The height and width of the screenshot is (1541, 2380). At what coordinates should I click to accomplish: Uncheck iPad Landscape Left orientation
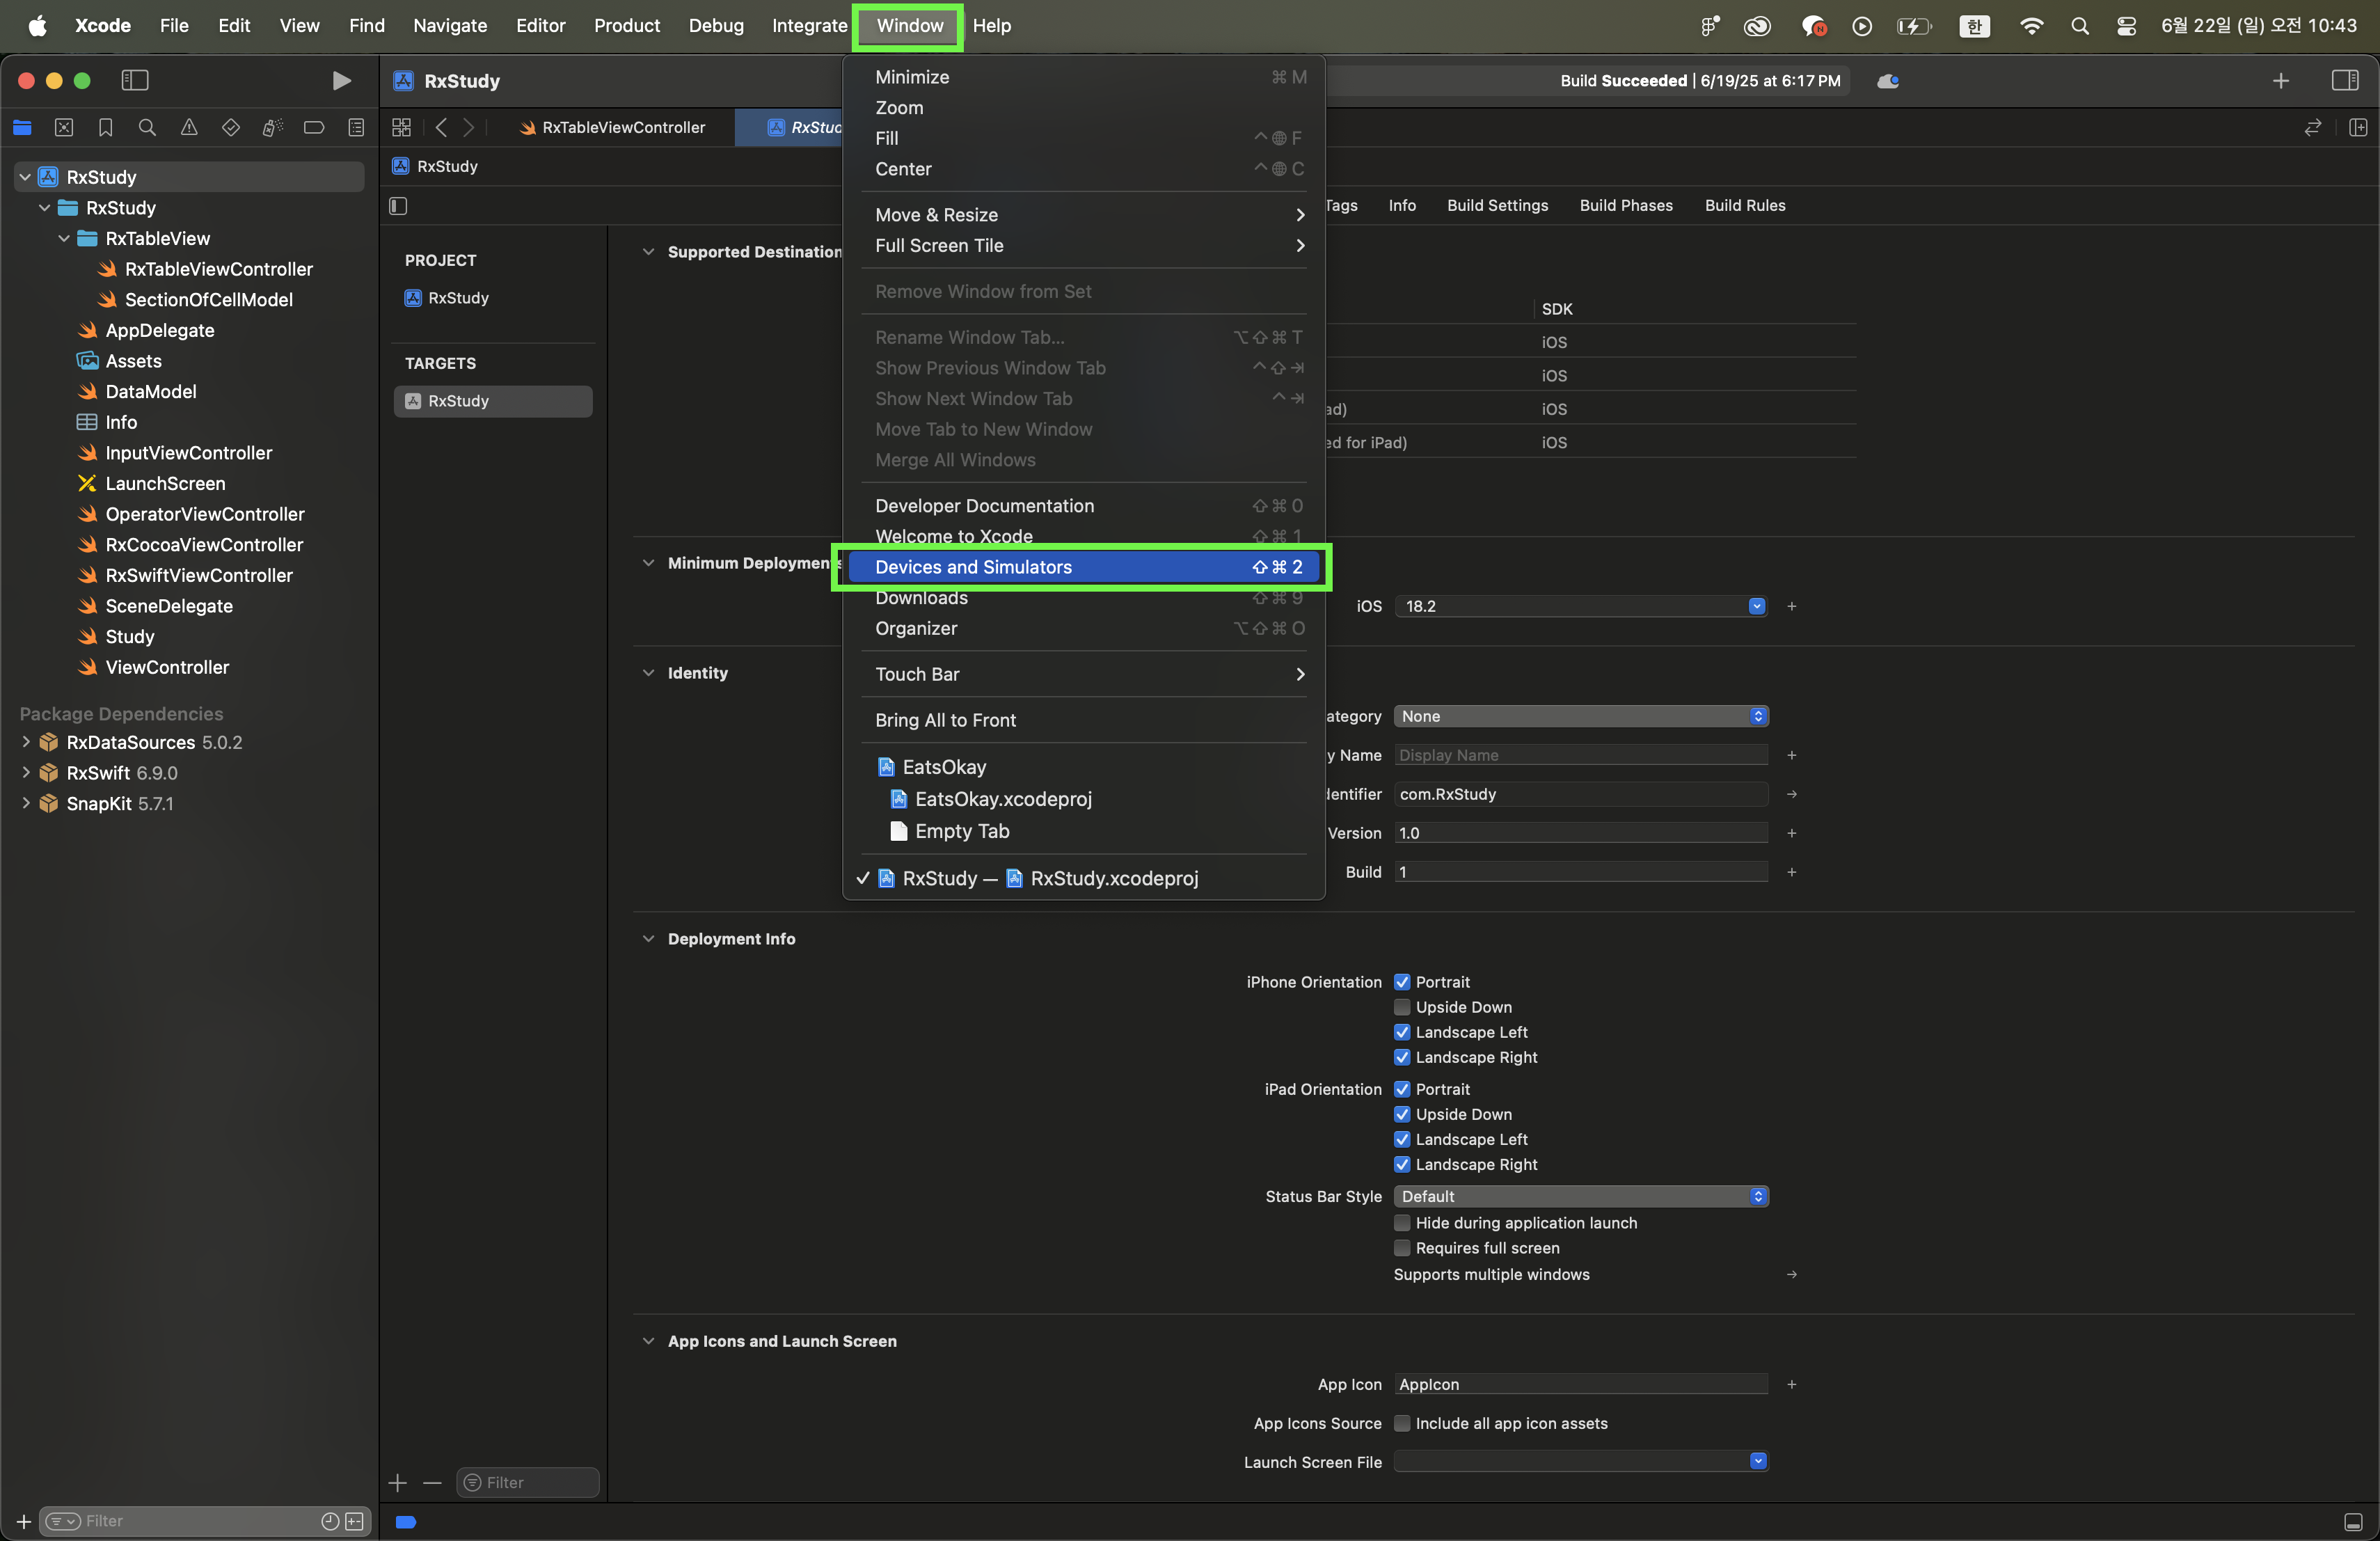pos(1402,1139)
